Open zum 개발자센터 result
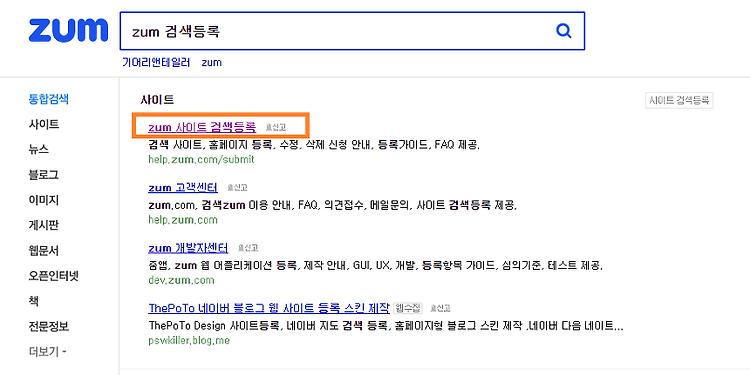Screen dimensions: 750x375 [188, 248]
